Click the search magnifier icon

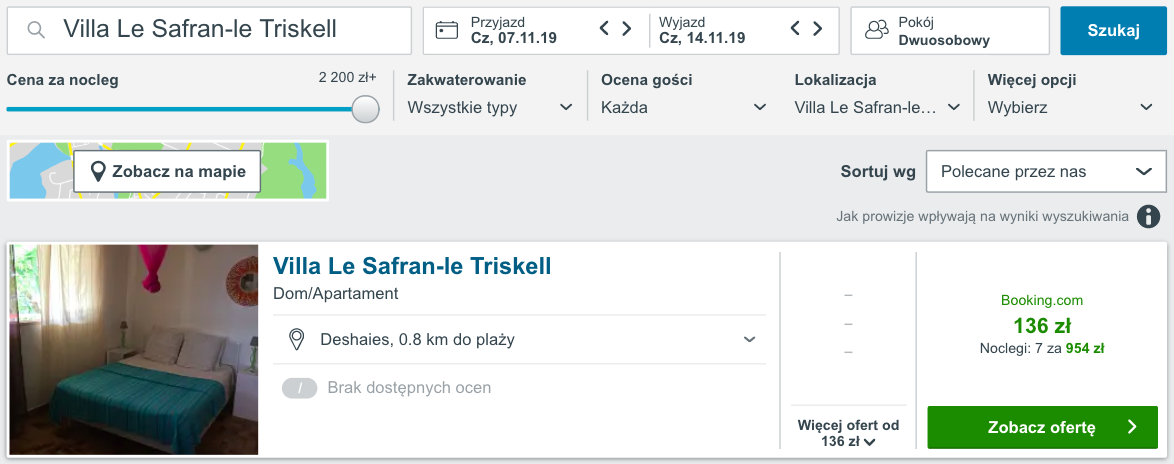(34, 30)
